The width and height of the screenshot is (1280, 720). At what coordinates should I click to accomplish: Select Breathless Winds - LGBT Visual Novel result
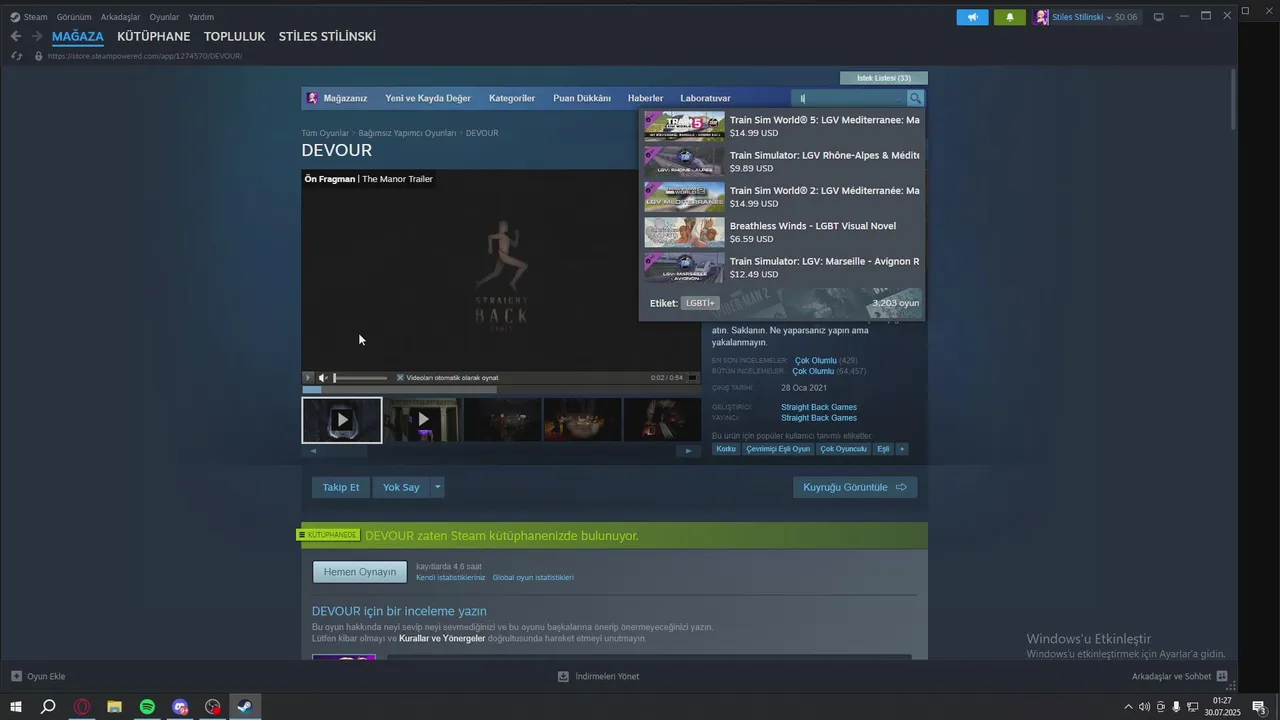782,232
